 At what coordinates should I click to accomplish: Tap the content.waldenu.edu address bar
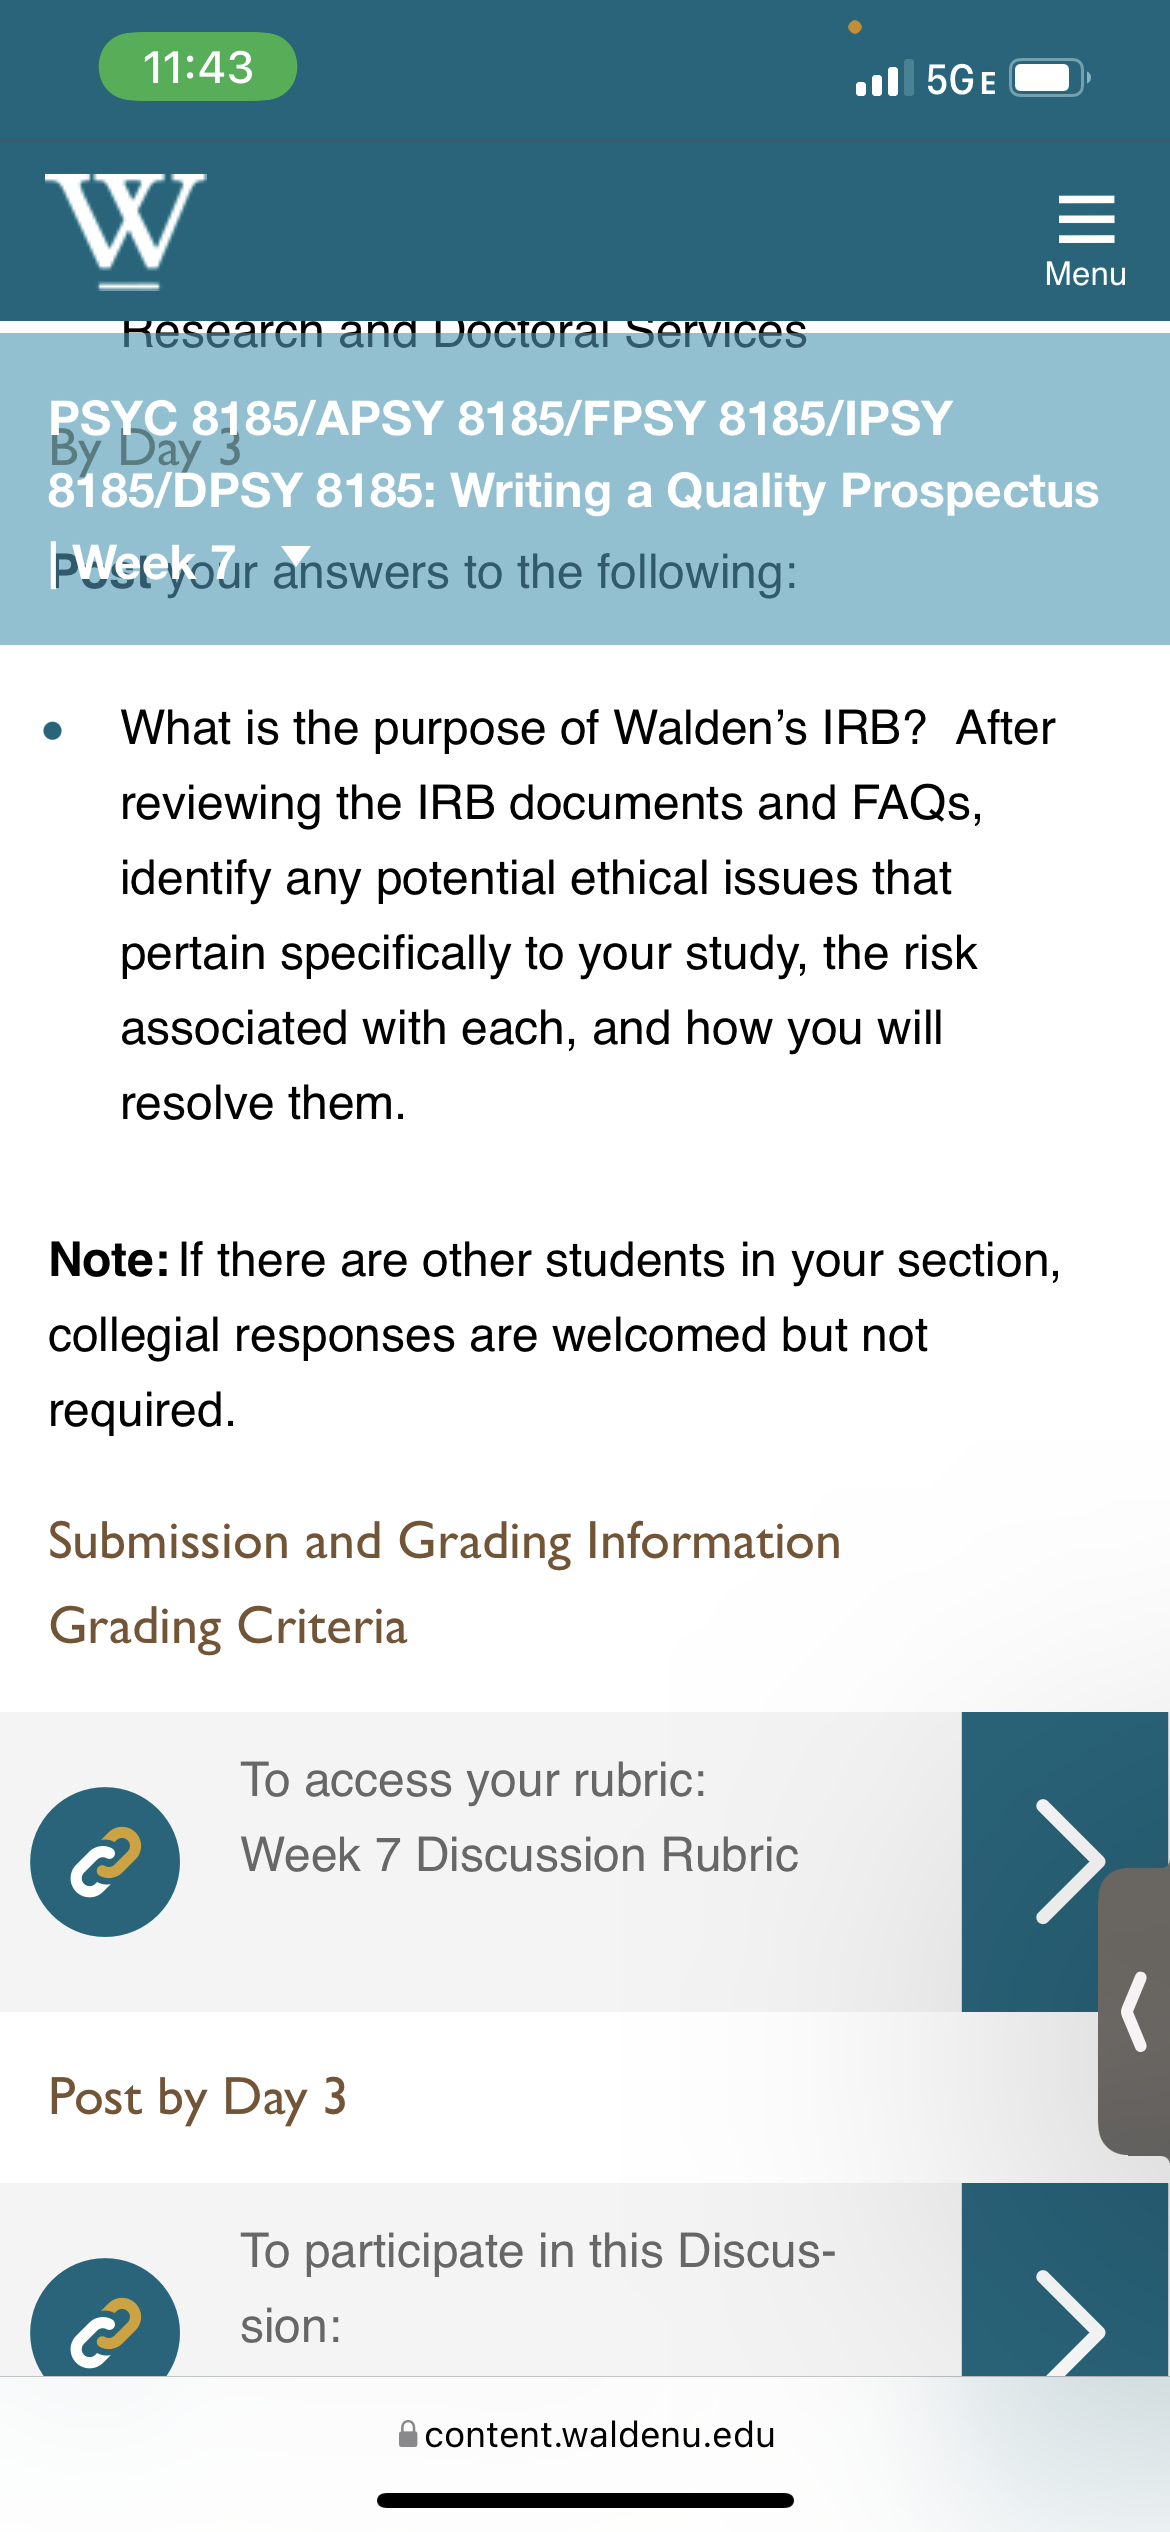pos(585,2434)
